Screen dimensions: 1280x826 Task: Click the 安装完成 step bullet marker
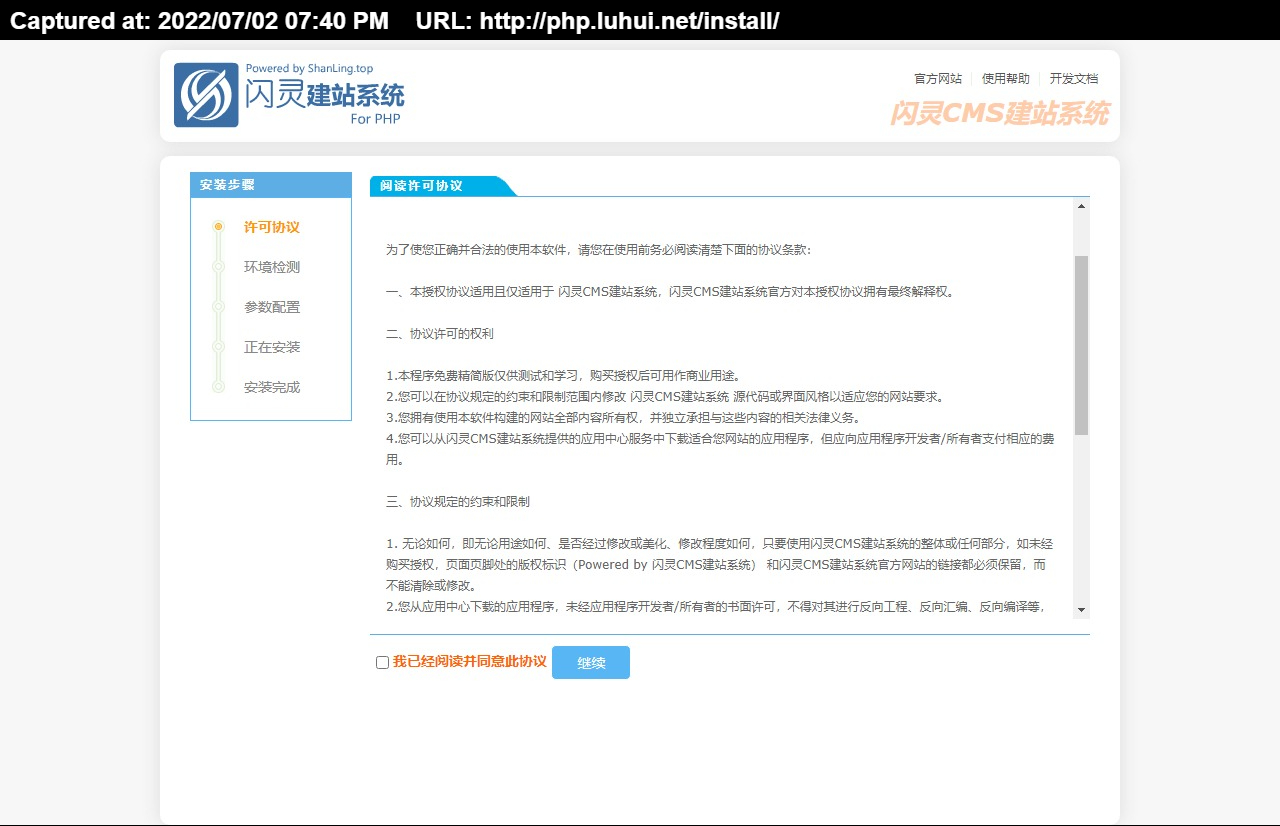point(218,387)
